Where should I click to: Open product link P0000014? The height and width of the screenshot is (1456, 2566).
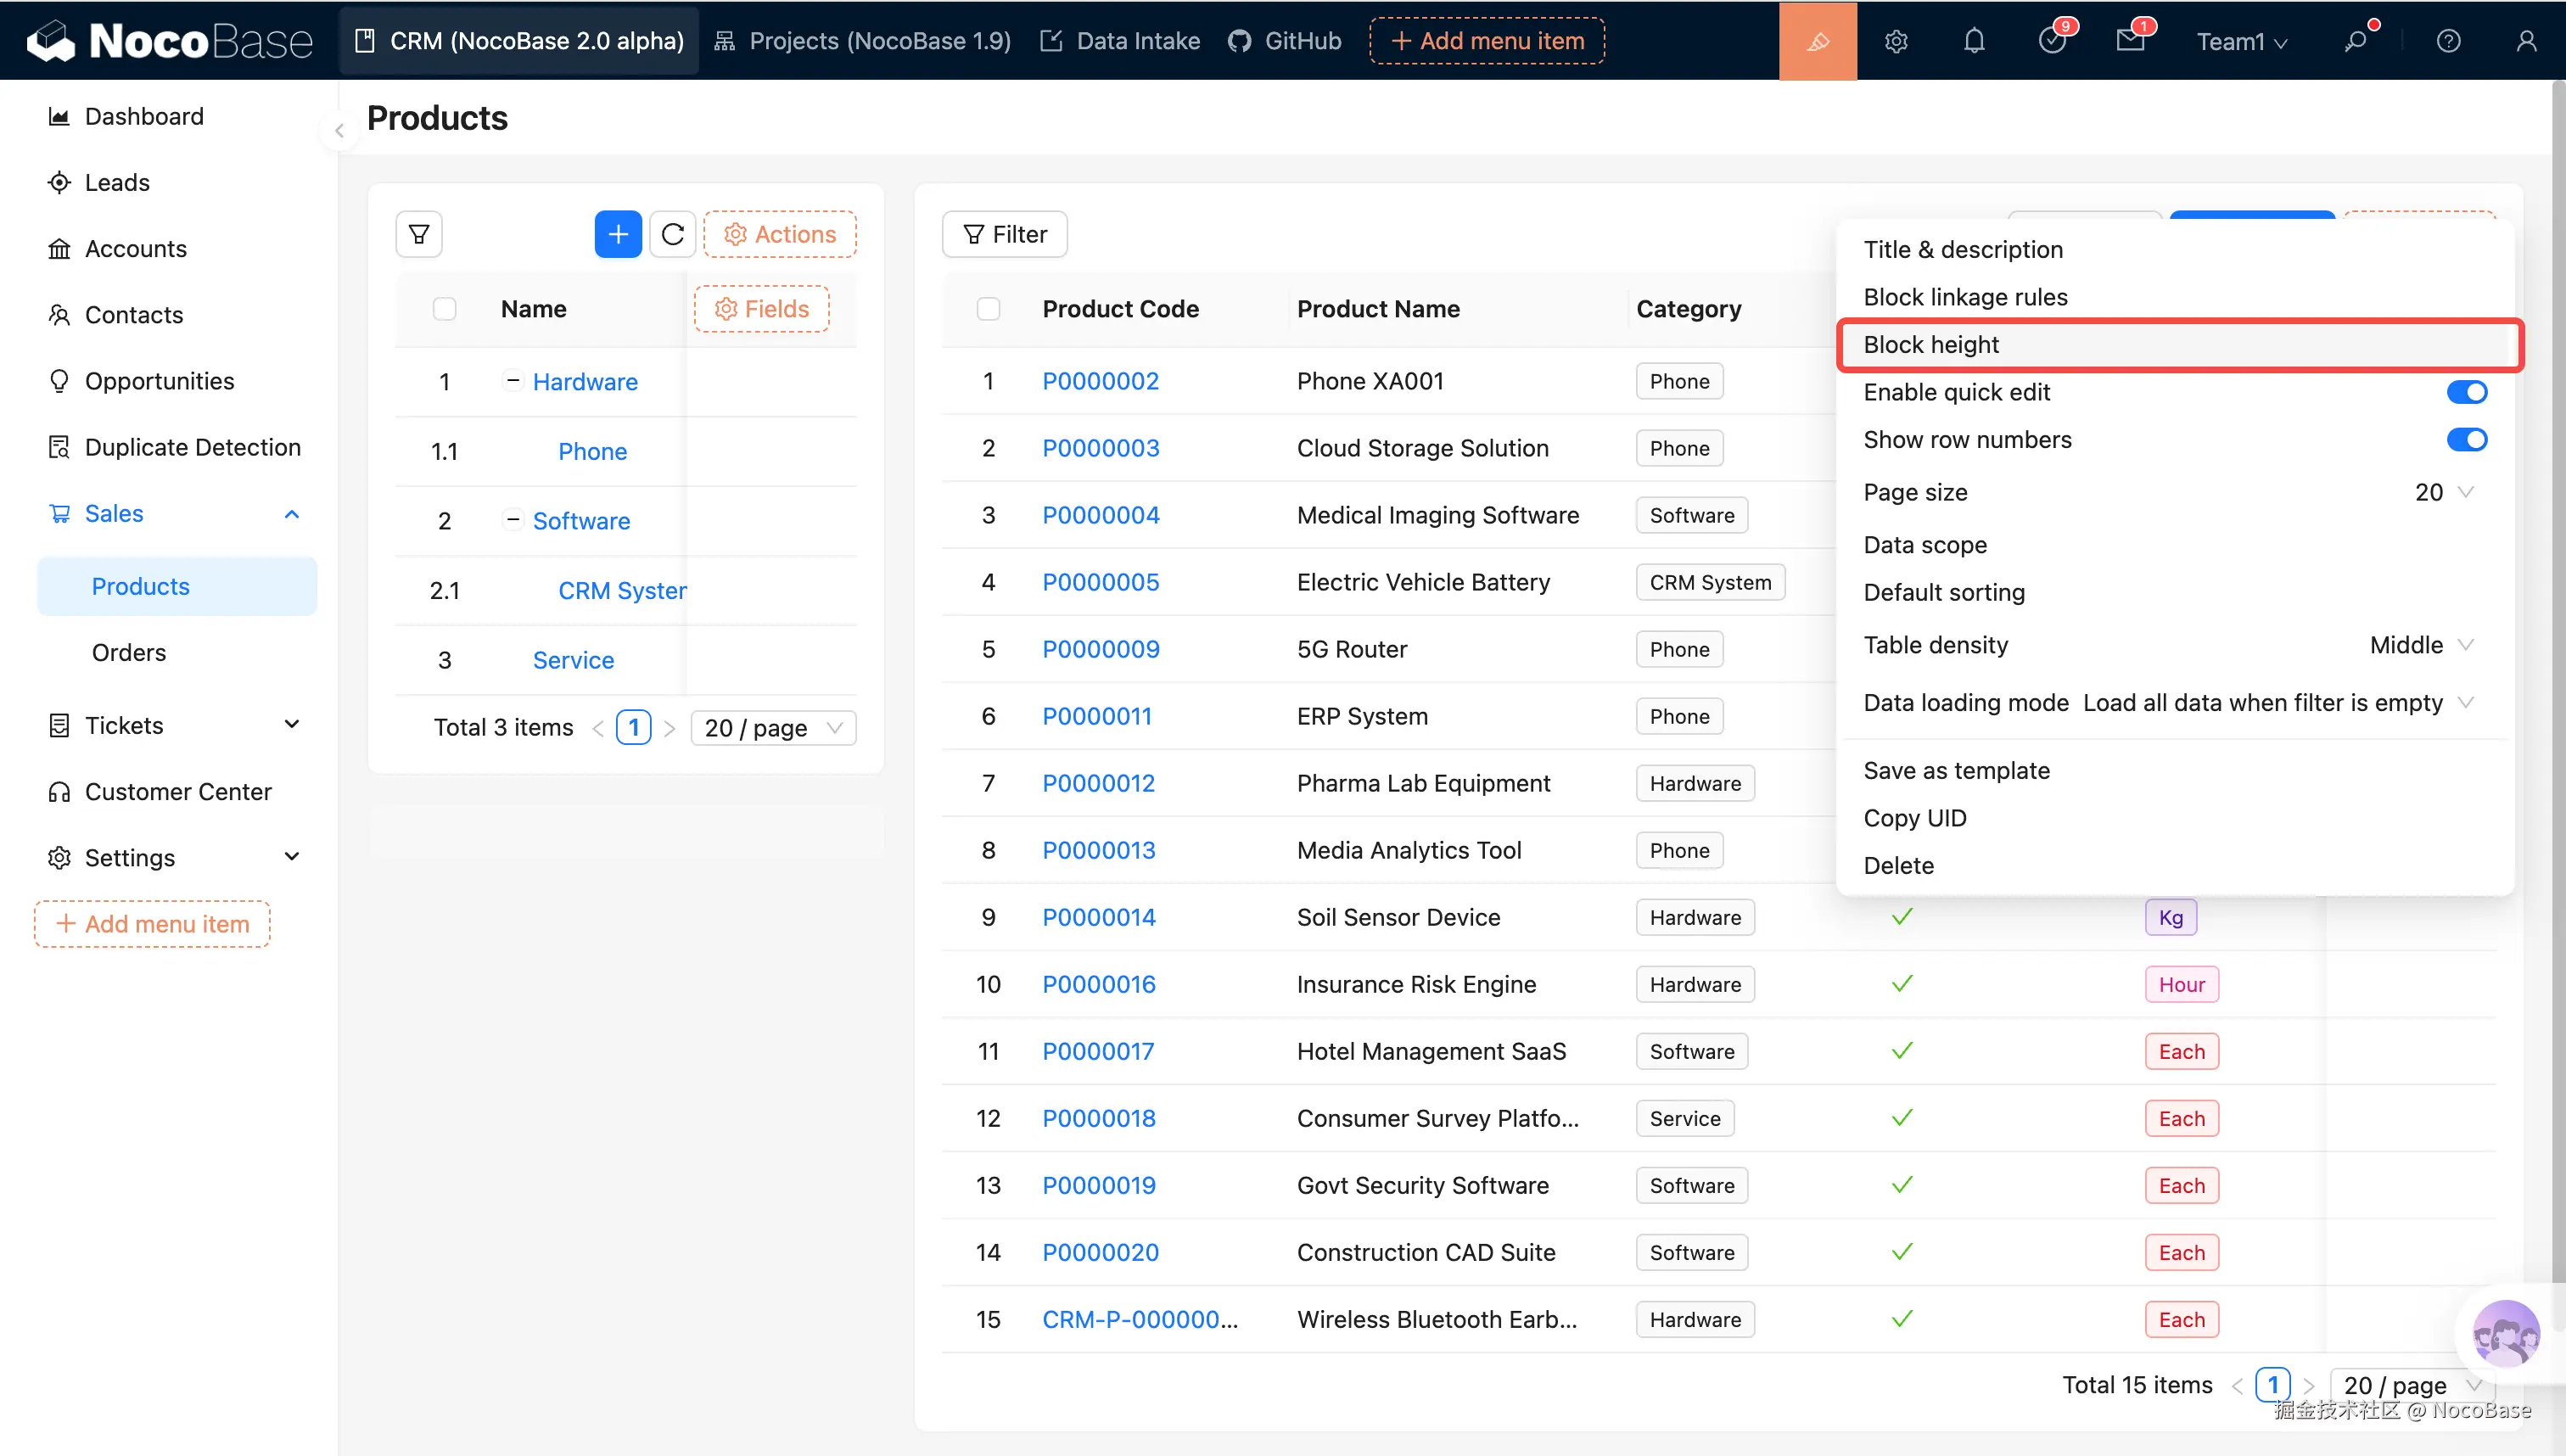[1098, 917]
